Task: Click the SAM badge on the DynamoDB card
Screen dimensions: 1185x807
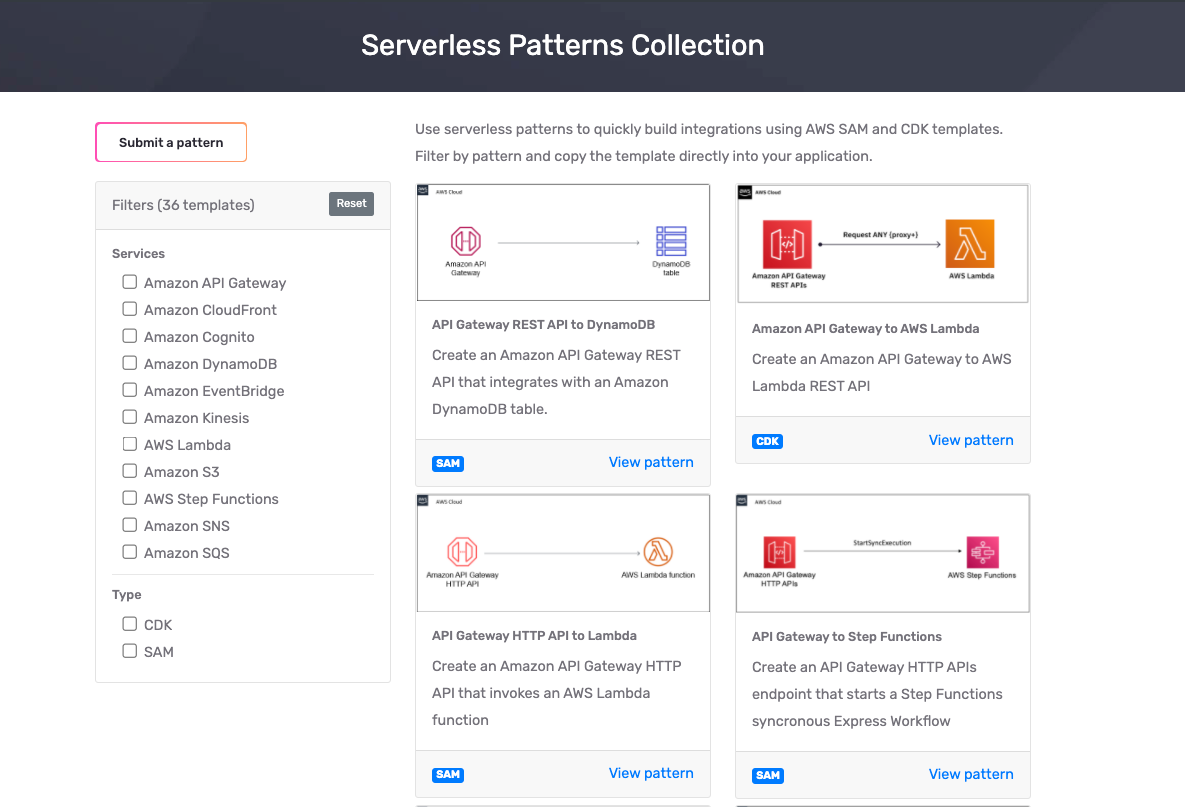Action: click(x=448, y=463)
